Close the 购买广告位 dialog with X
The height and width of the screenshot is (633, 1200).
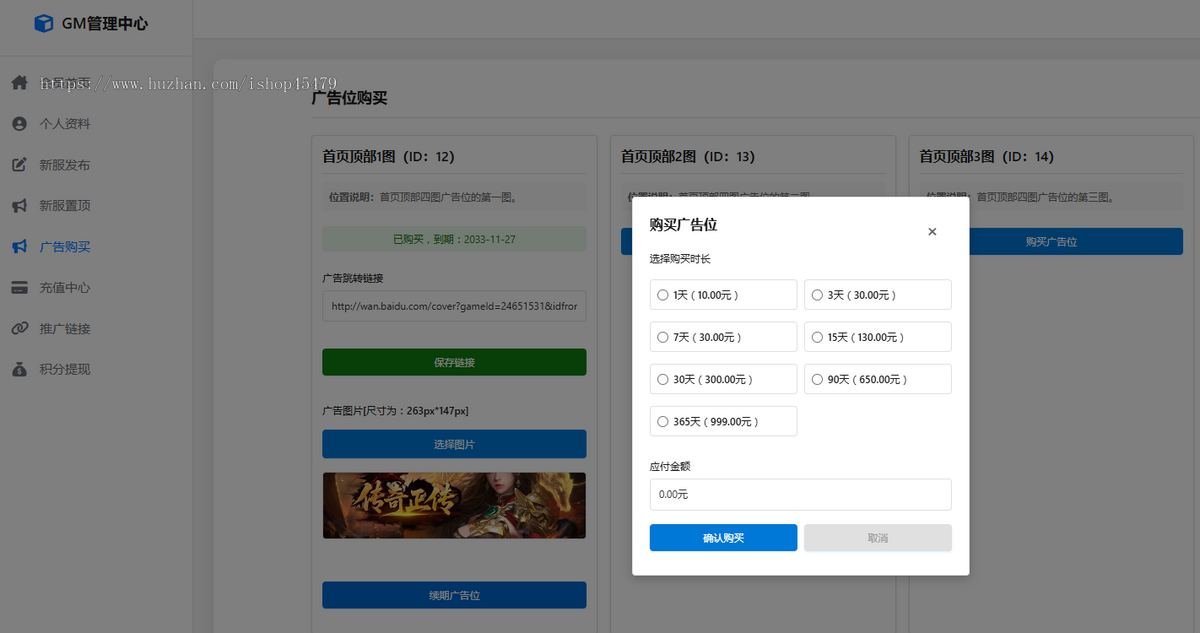[932, 232]
